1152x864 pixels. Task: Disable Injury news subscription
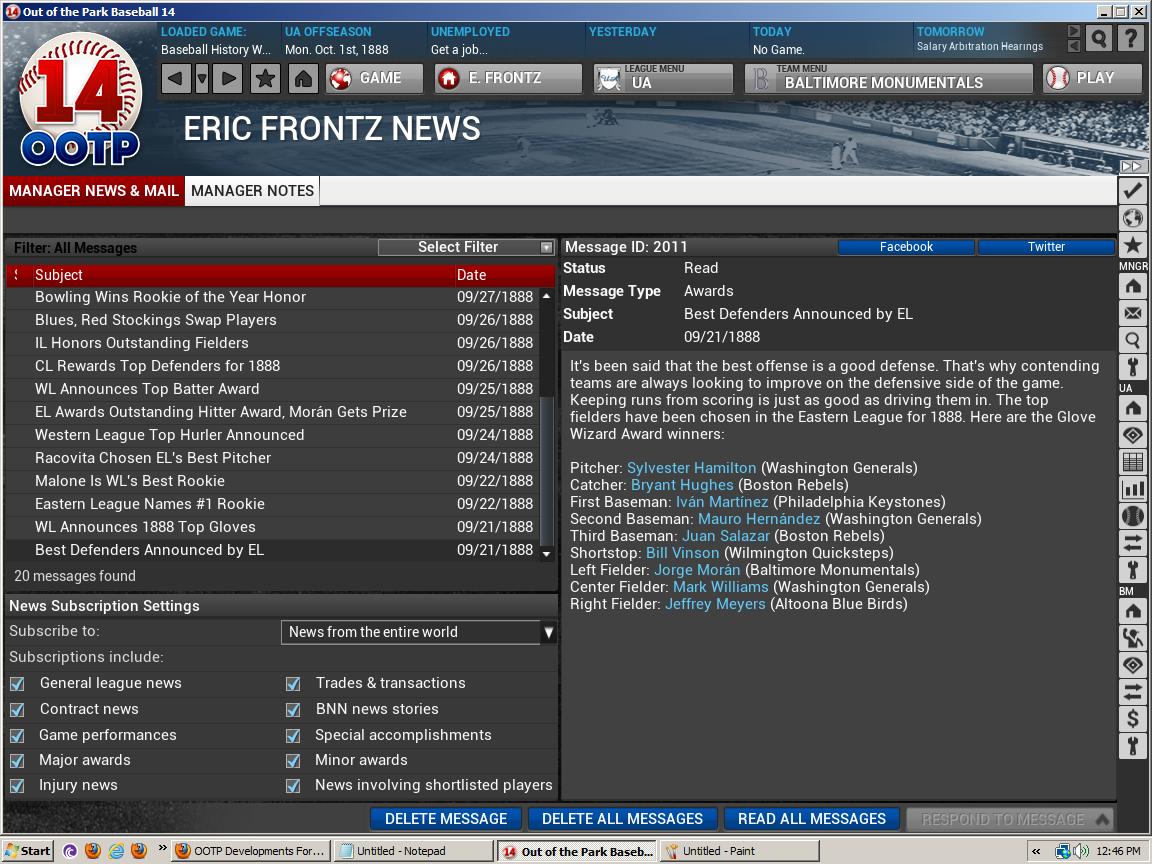click(17, 786)
